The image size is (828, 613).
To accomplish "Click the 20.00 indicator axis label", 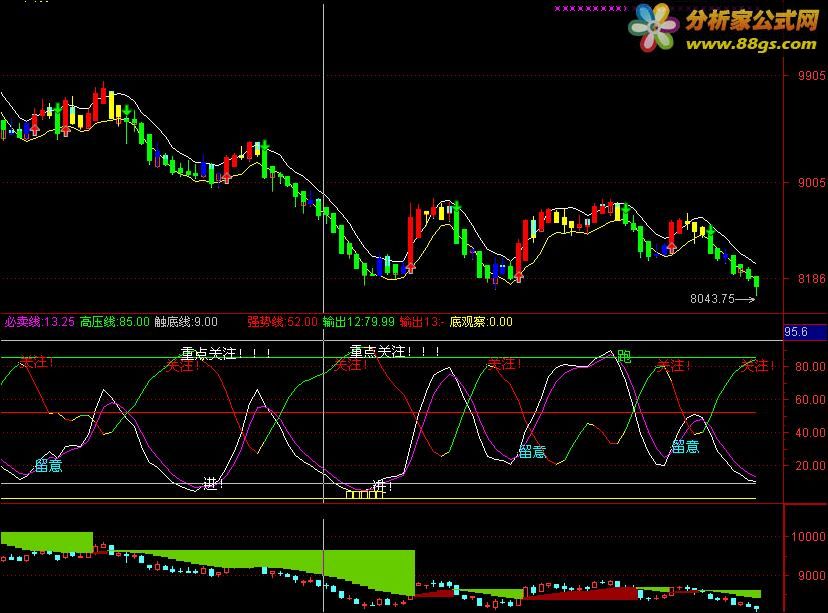I will click(811, 465).
